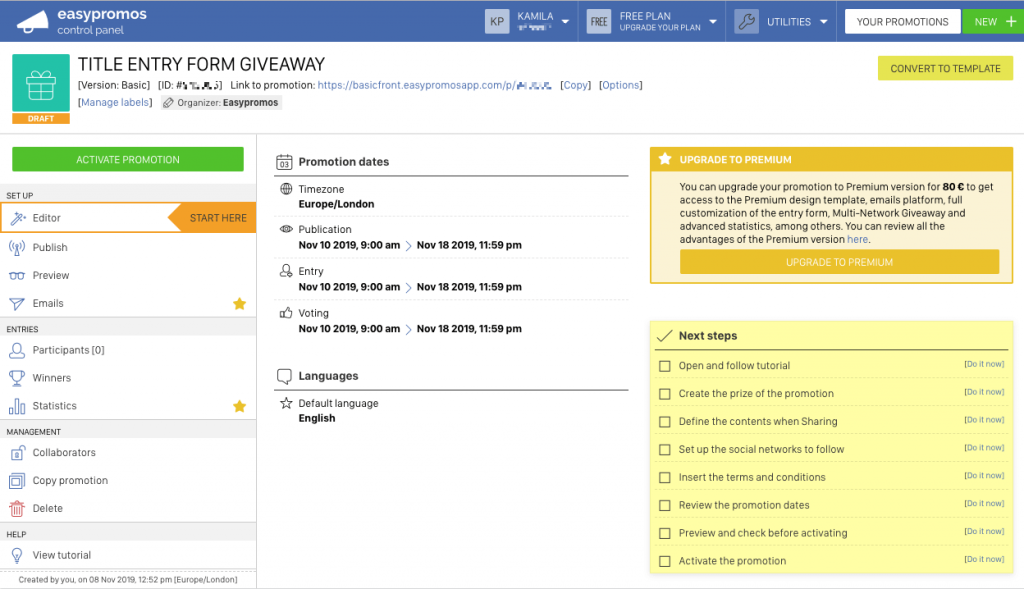Click the plus icon on the NEW button
This screenshot has height=589, width=1024.
click(x=1011, y=22)
